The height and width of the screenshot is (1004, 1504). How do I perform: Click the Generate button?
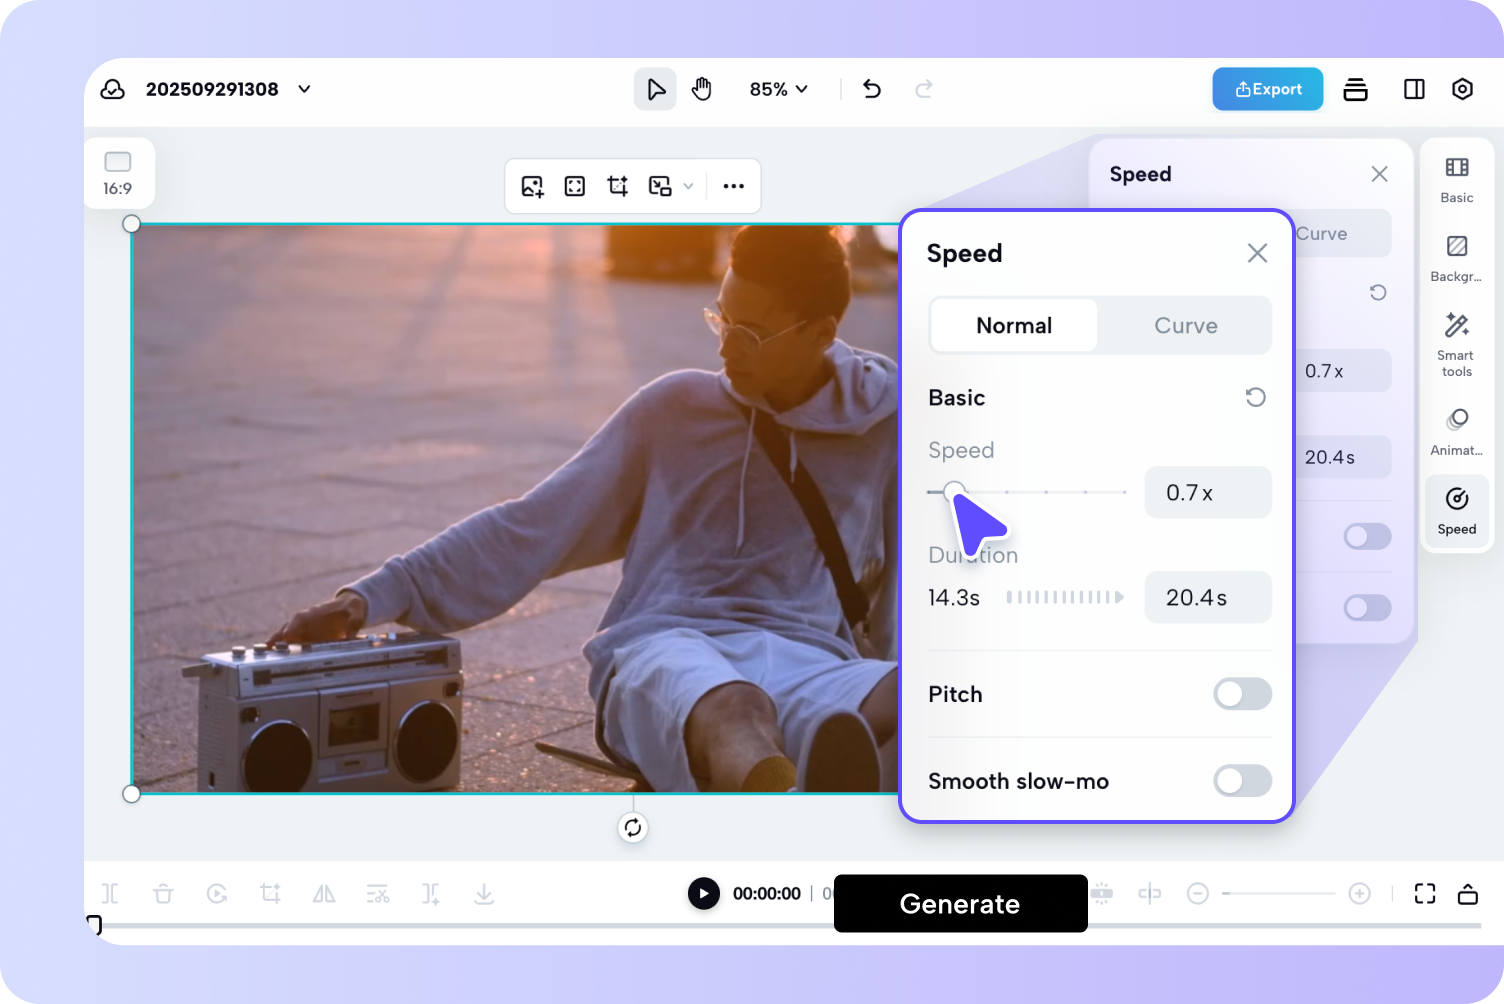959,903
